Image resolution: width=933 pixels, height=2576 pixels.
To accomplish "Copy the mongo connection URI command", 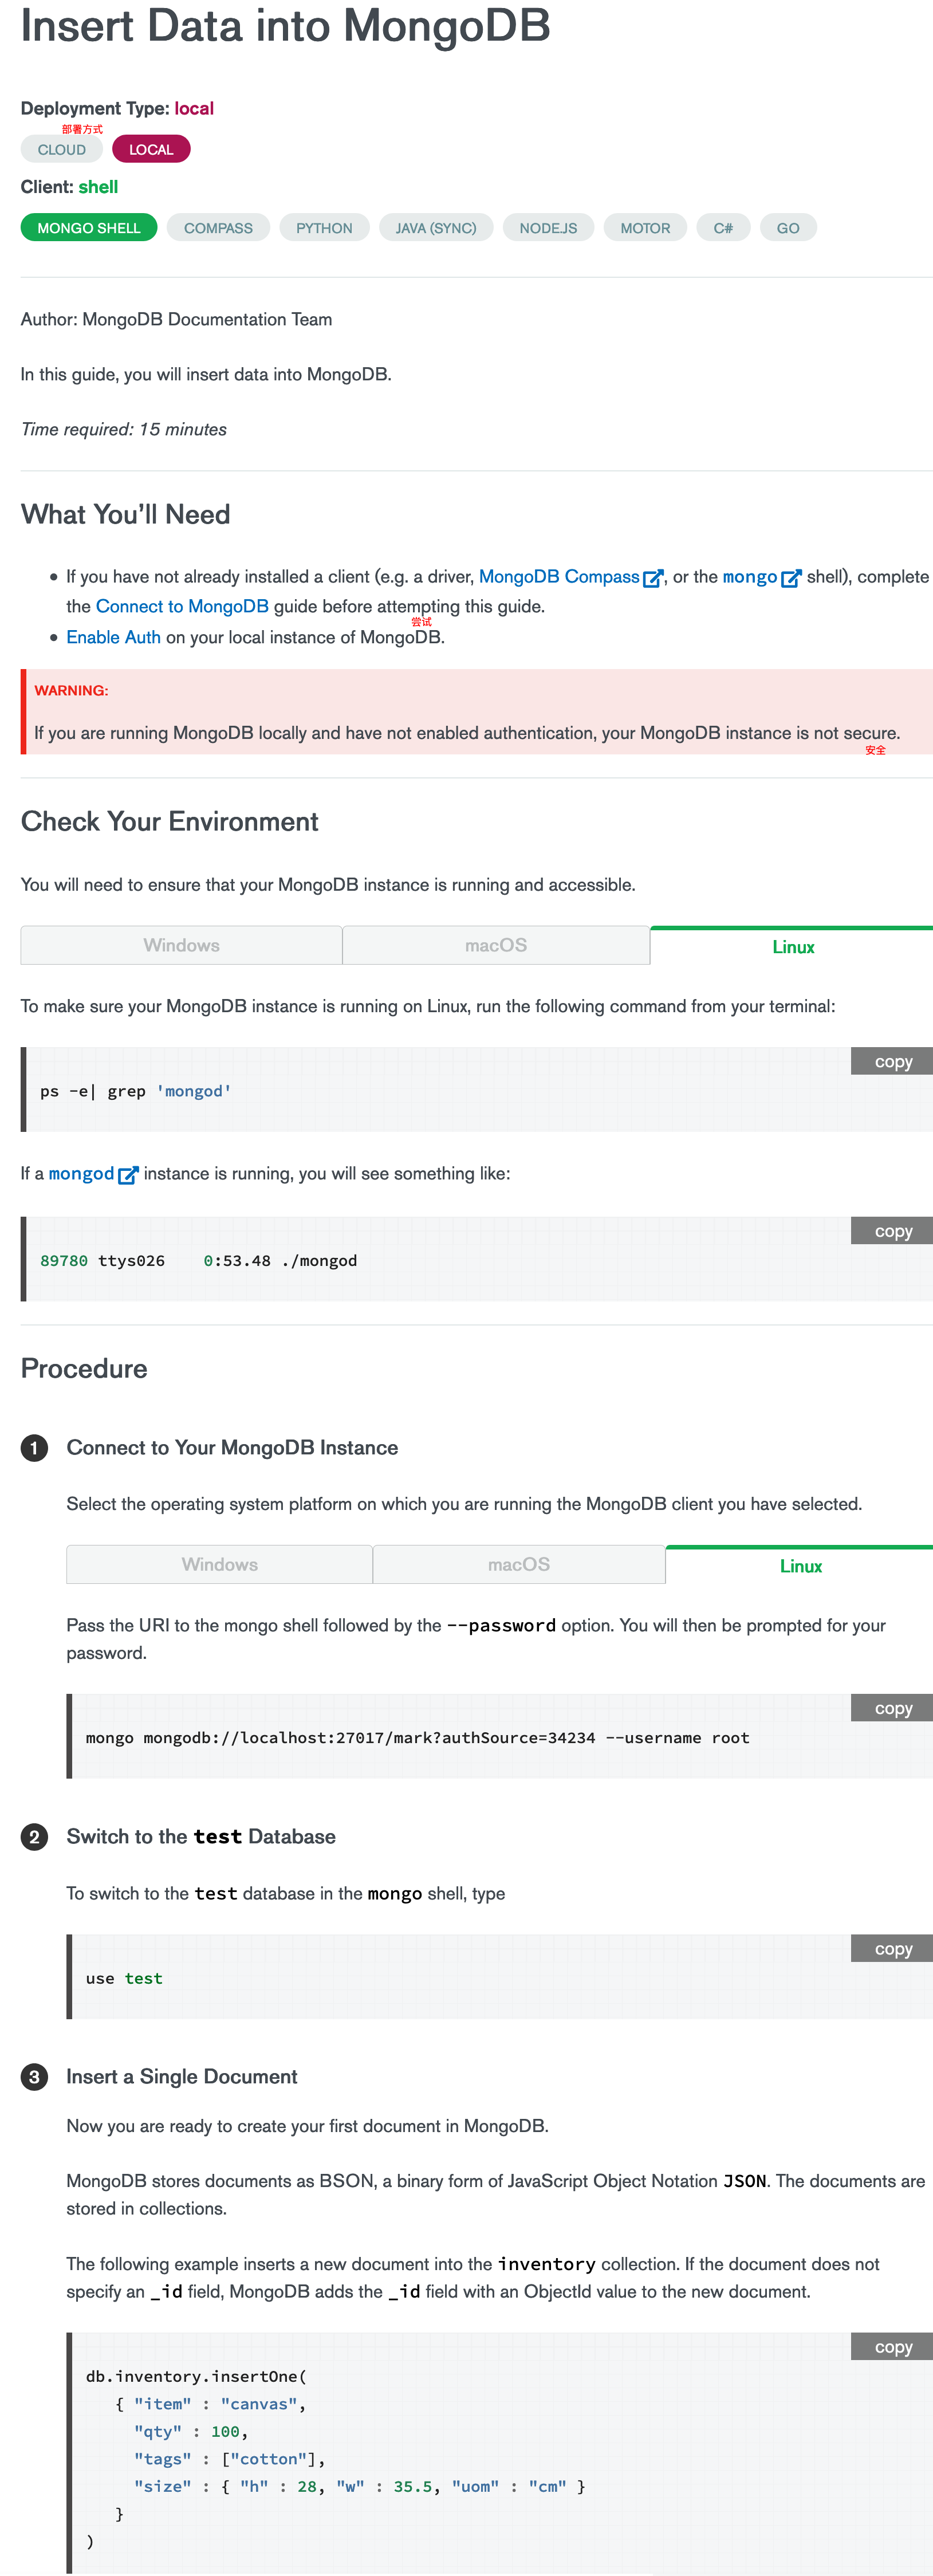I will pos(892,1708).
